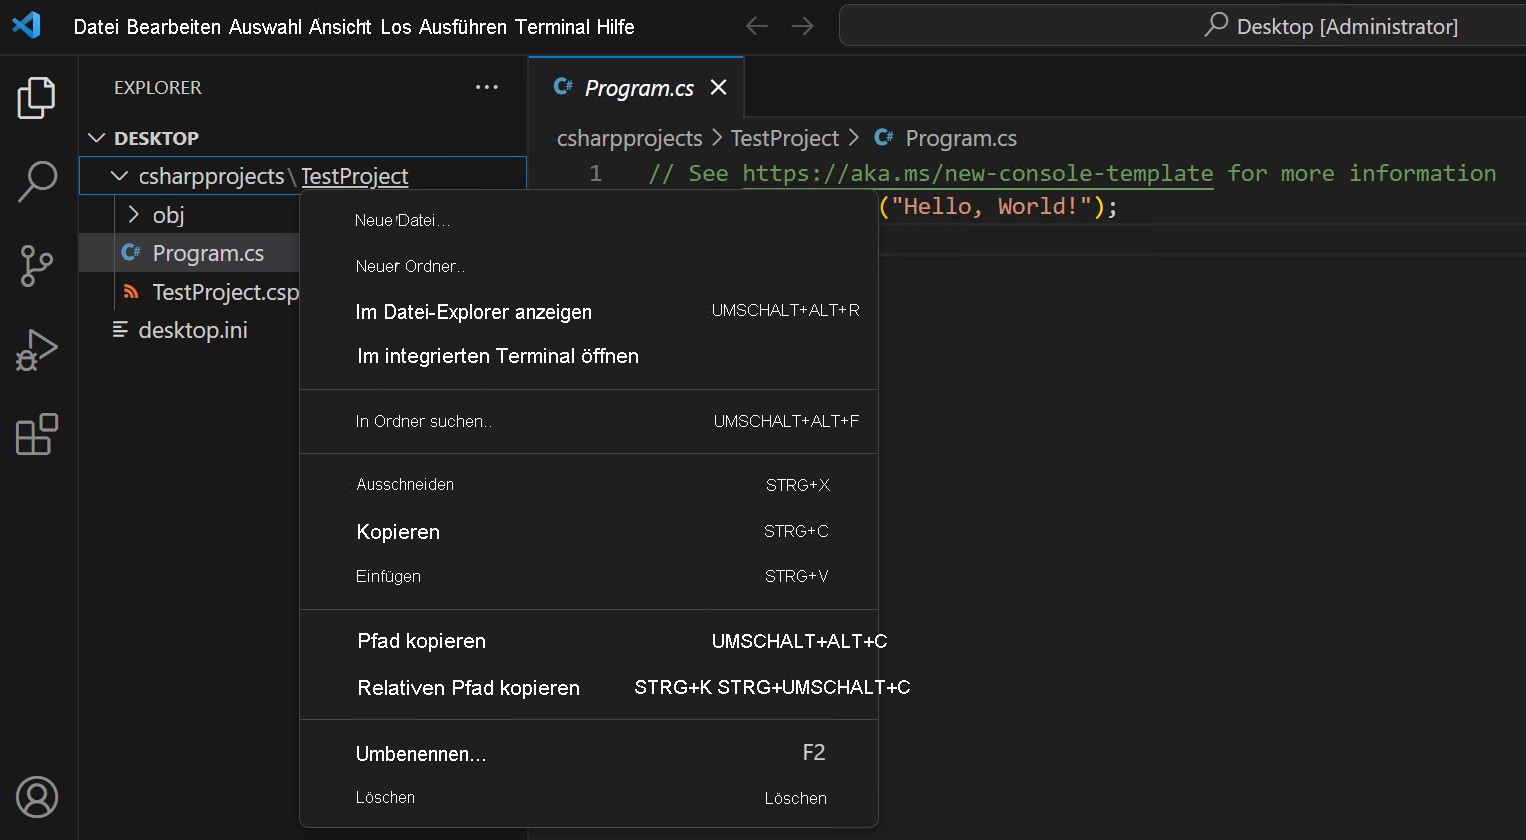Go forward with the right arrow
Viewport: 1526px width, 840px height.
click(x=802, y=26)
